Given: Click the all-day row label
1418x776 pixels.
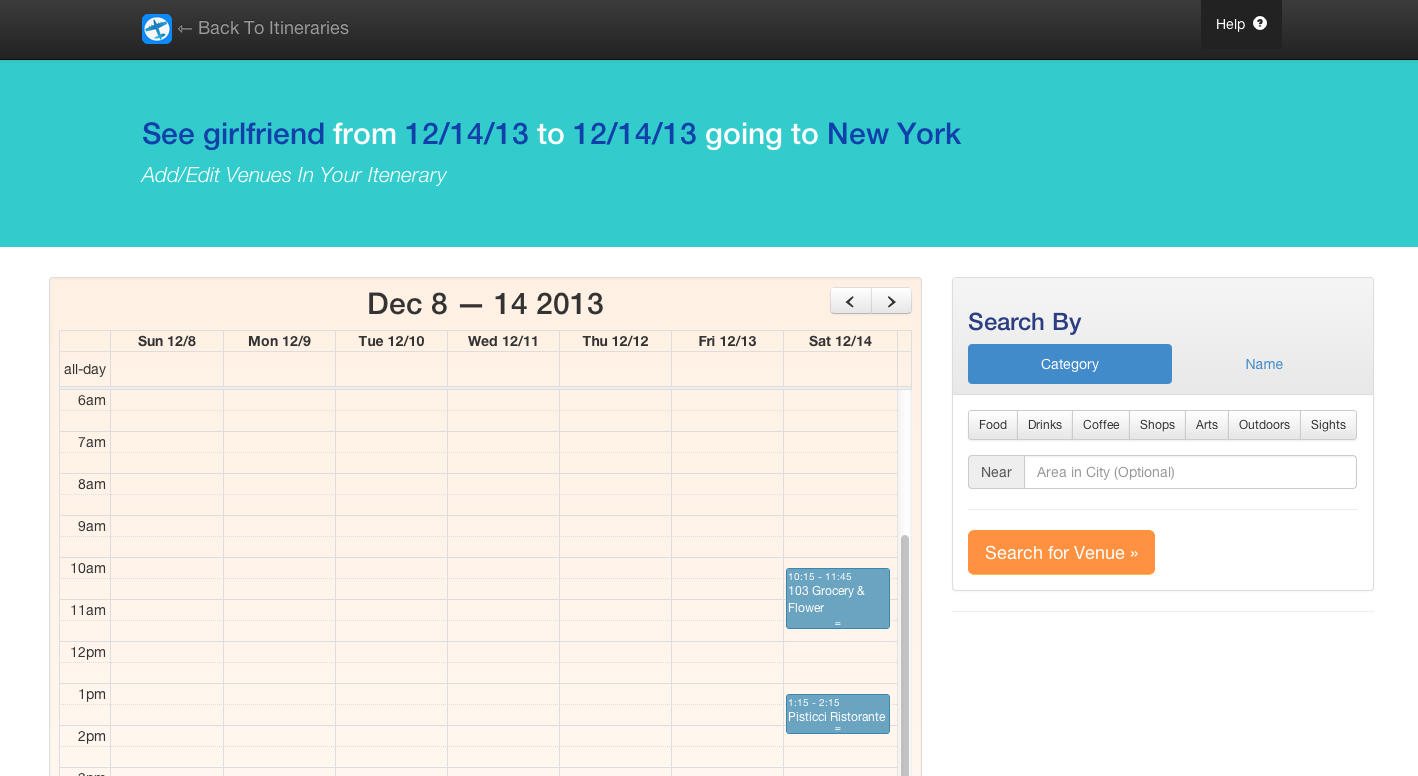Looking at the screenshot, I should tap(85, 369).
